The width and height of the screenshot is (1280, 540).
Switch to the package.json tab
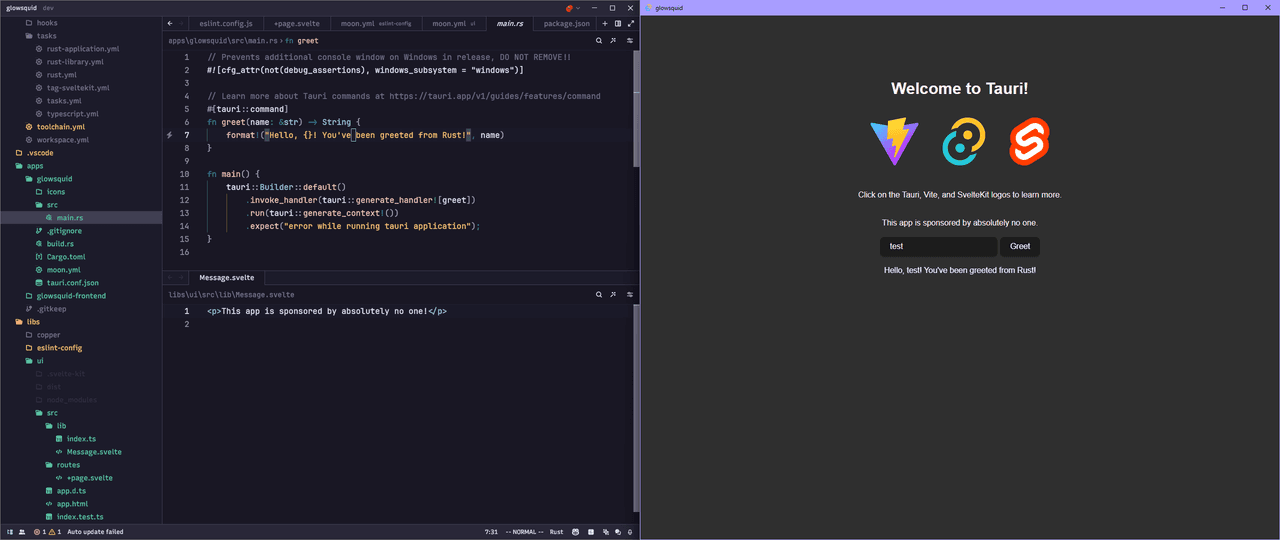pyautogui.click(x=566, y=23)
